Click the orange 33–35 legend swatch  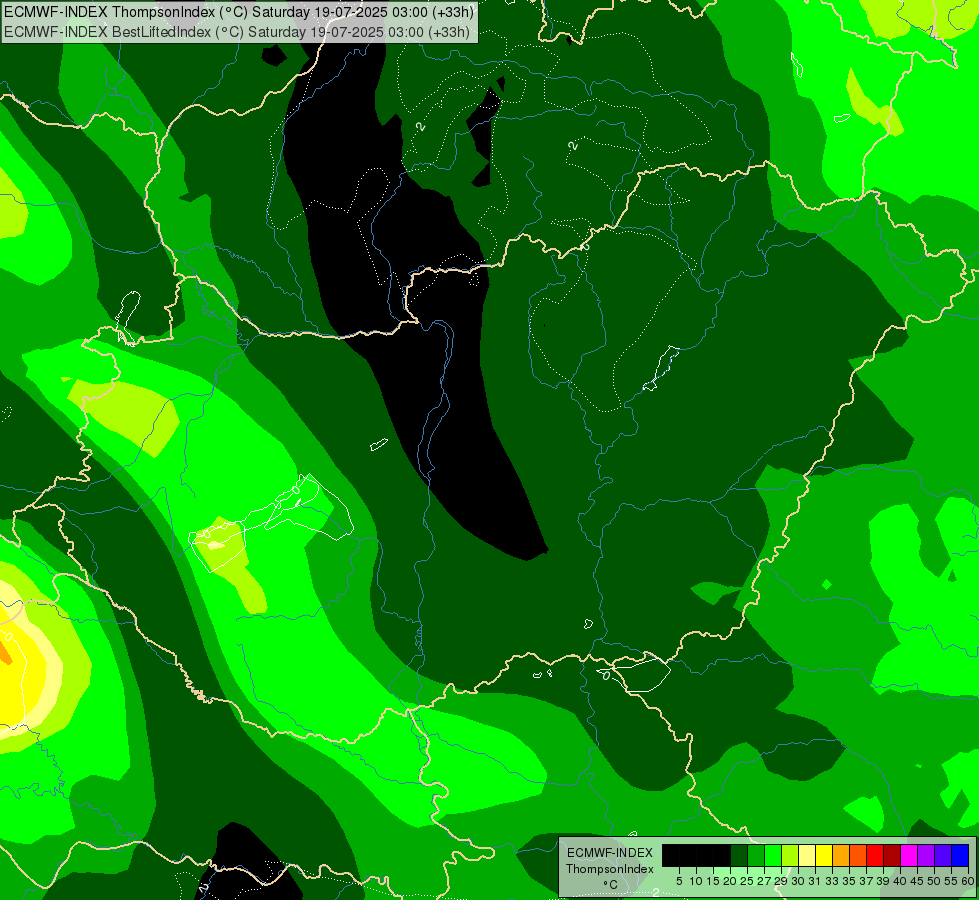tap(841, 855)
